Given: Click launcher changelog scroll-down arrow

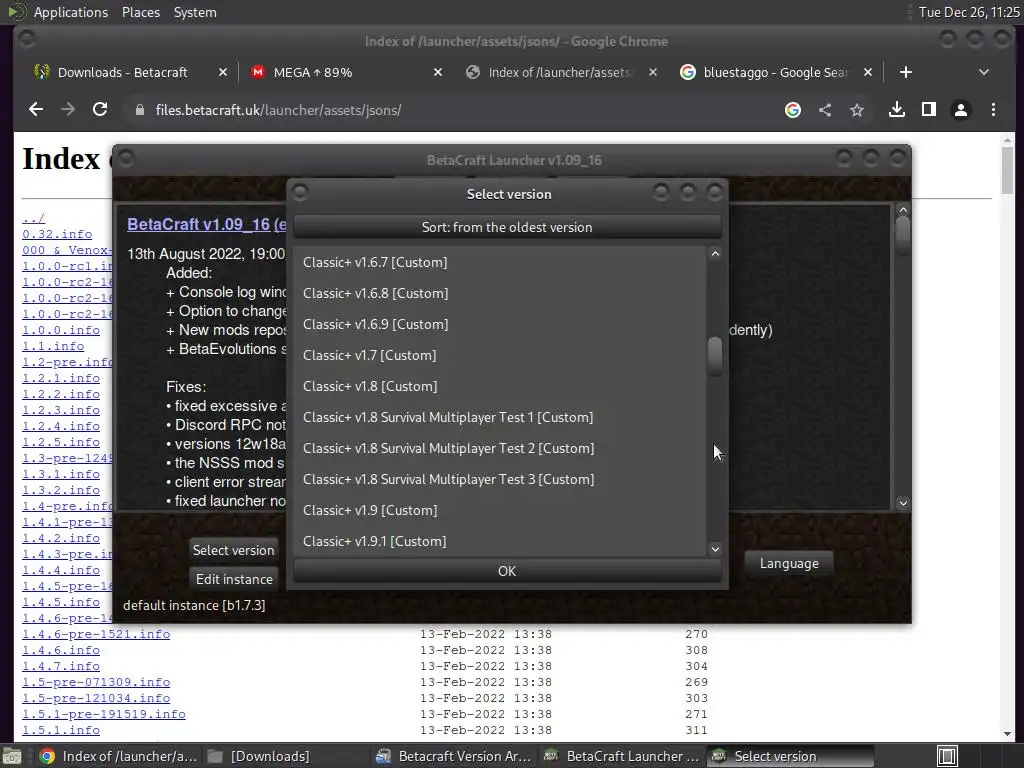Looking at the screenshot, I should [x=903, y=503].
